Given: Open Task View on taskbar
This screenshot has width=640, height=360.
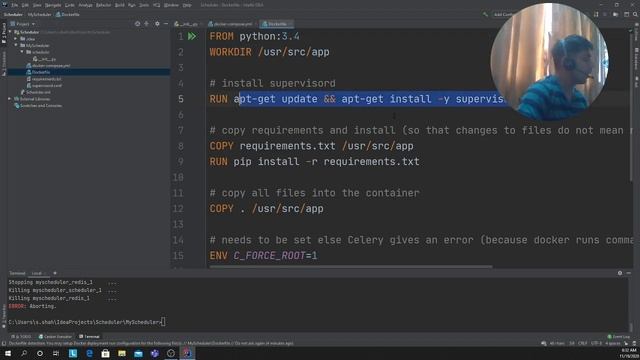Looking at the screenshot, I should [x=56, y=353].
